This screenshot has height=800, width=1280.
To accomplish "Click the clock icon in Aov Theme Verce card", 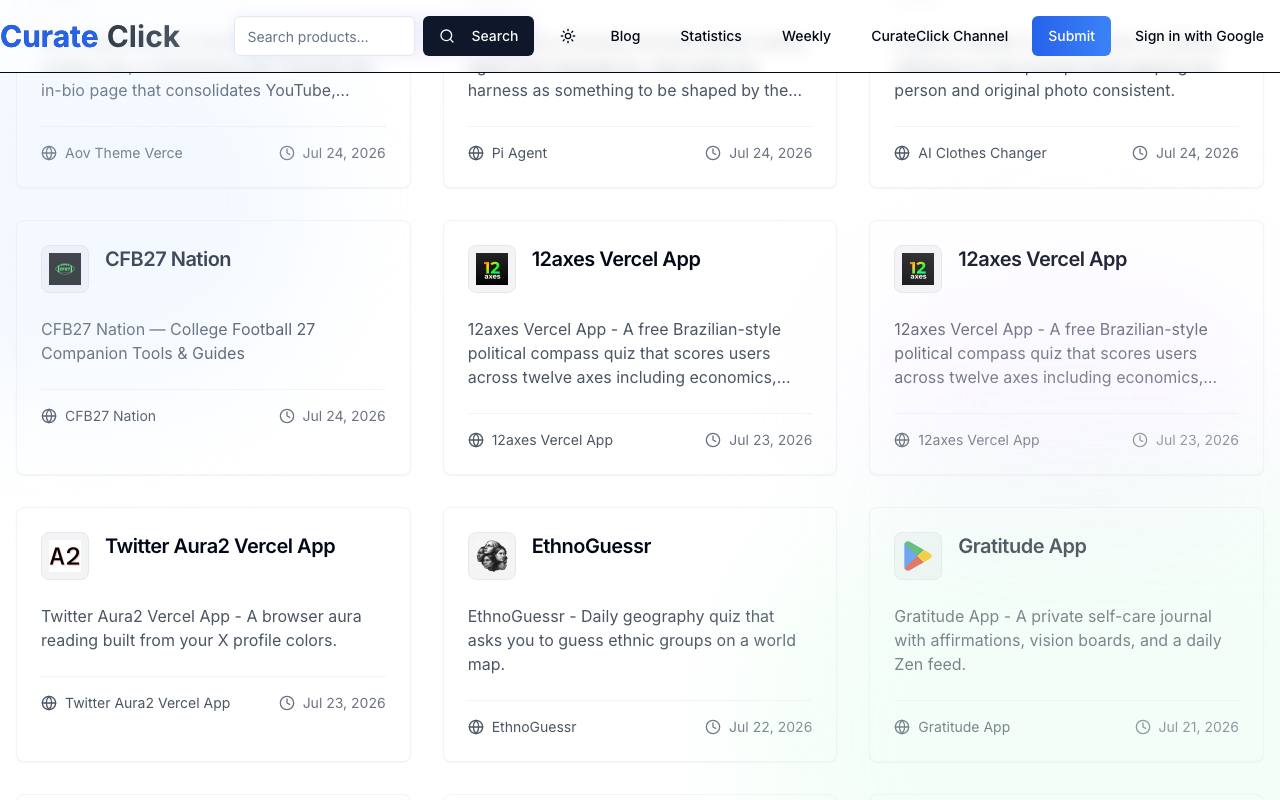I will [287, 153].
